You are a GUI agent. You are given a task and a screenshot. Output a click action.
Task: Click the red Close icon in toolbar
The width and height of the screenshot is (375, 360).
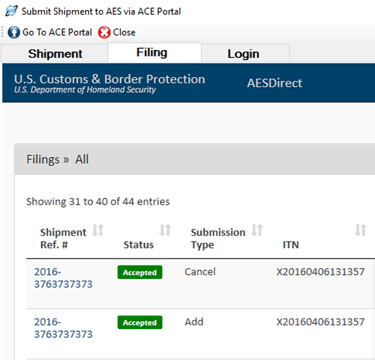104,32
